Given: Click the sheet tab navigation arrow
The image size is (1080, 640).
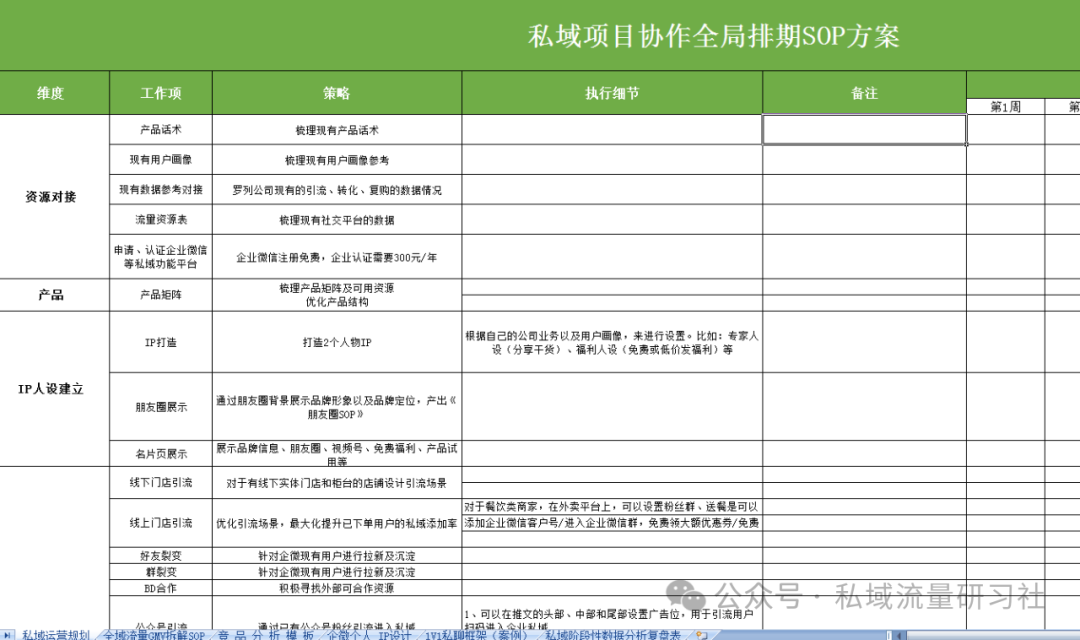Looking at the screenshot, I should click(x=6, y=635).
